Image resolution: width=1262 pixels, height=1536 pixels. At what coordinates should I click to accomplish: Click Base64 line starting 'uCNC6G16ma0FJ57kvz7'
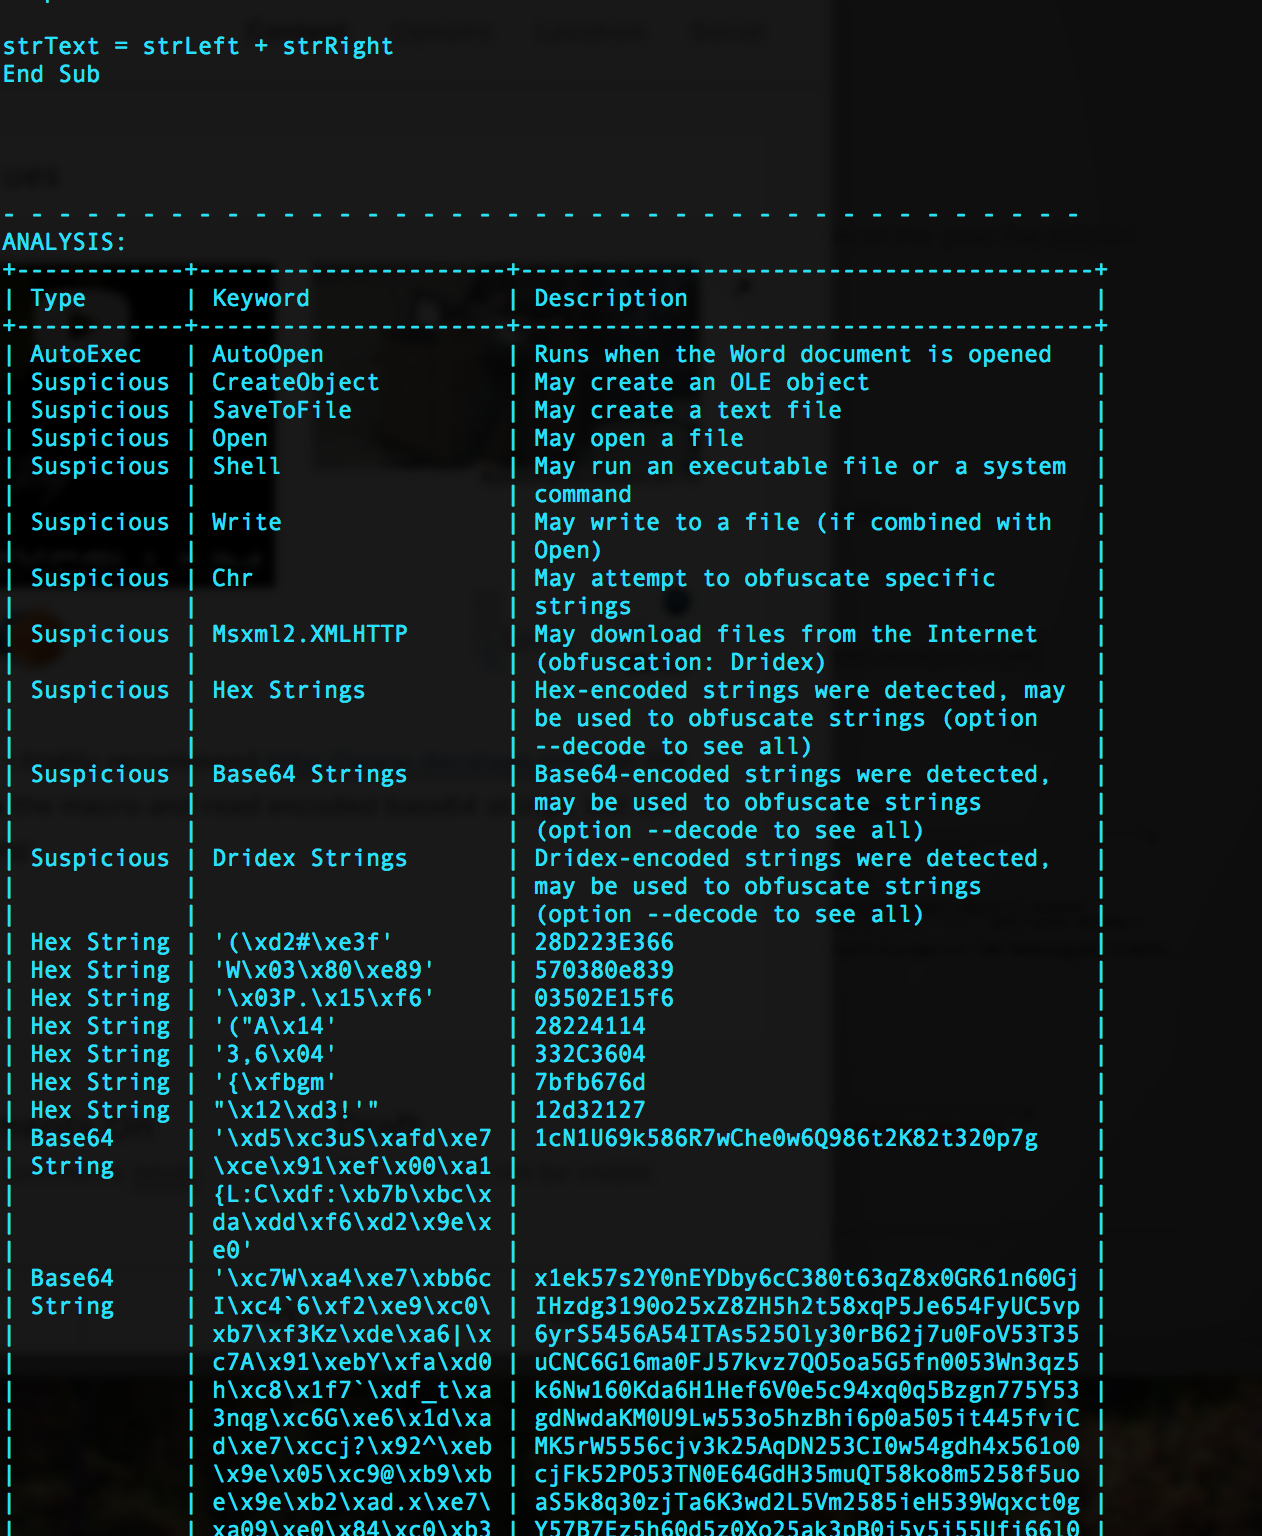coord(807,1362)
